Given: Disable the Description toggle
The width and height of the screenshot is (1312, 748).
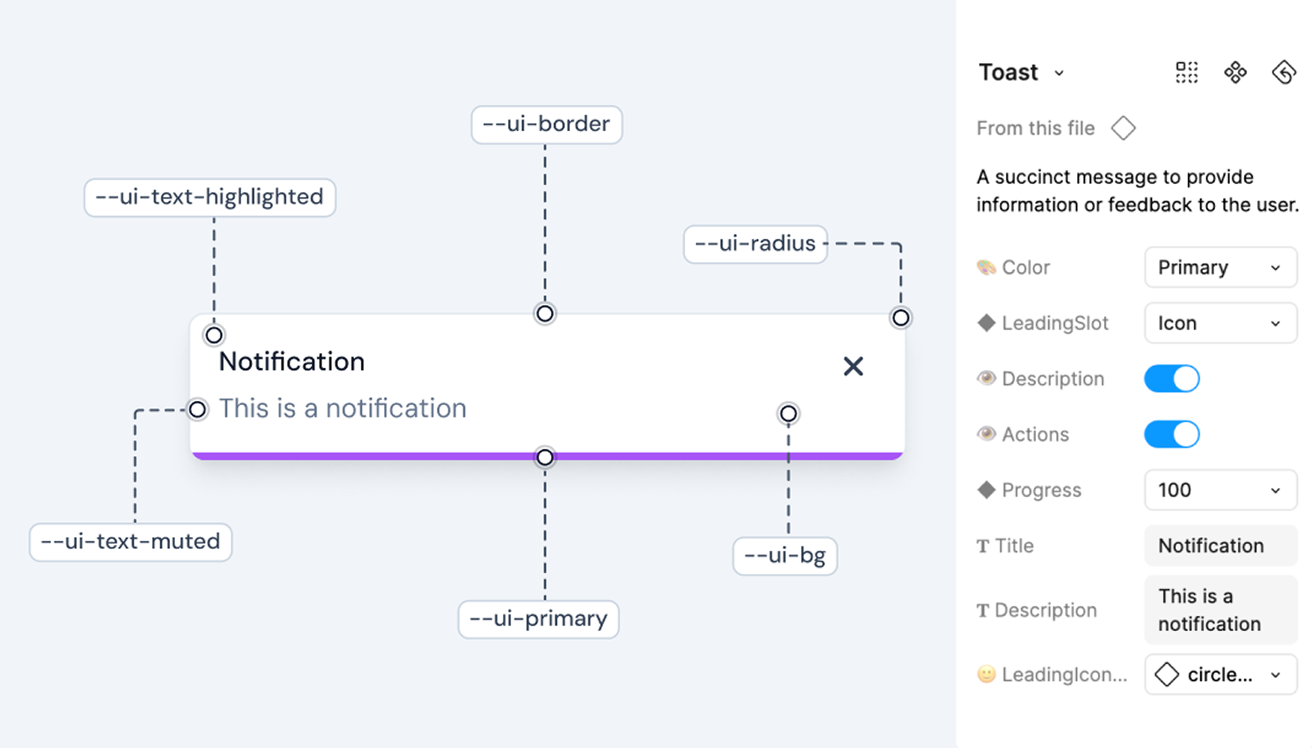Looking at the screenshot, I should [1171, 378].
